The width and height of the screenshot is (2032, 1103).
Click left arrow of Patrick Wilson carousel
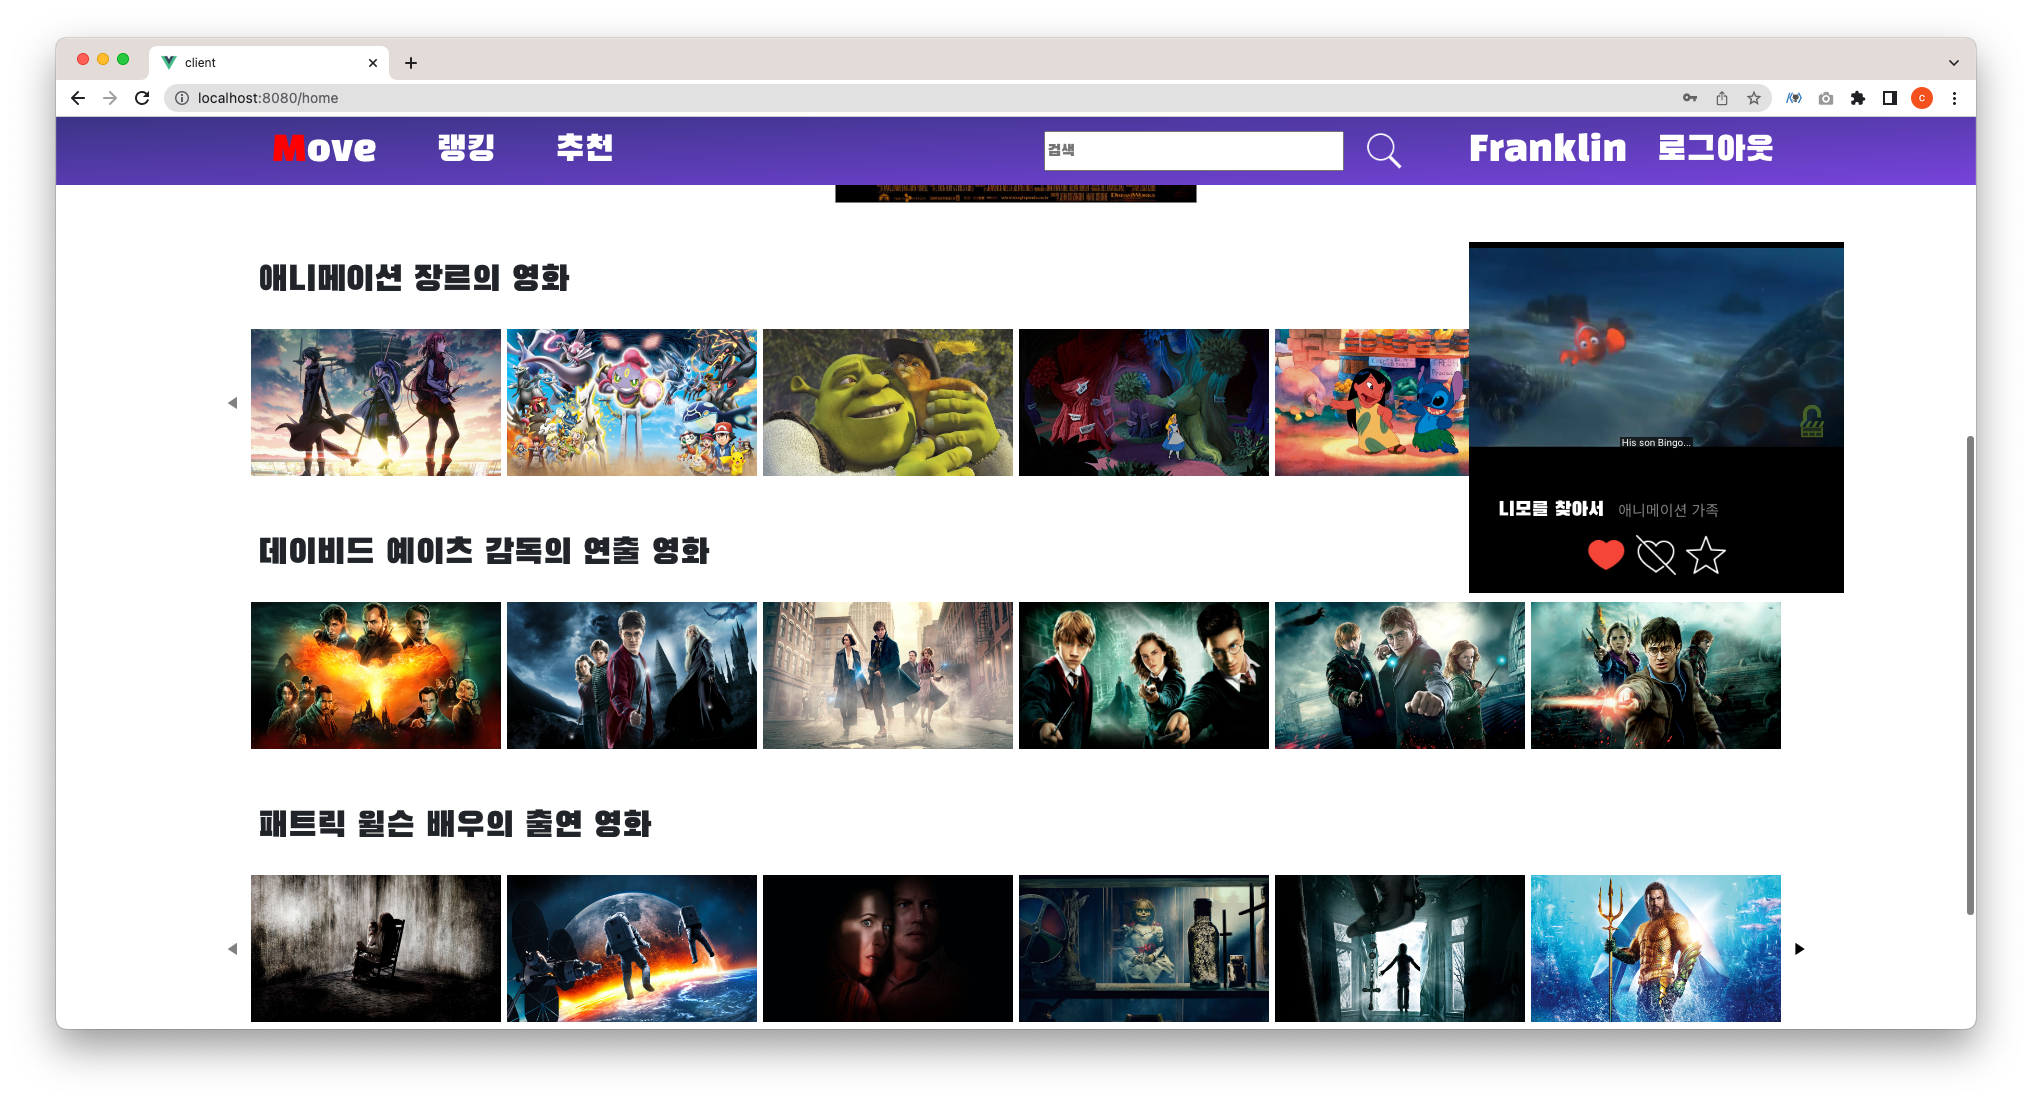232,949
